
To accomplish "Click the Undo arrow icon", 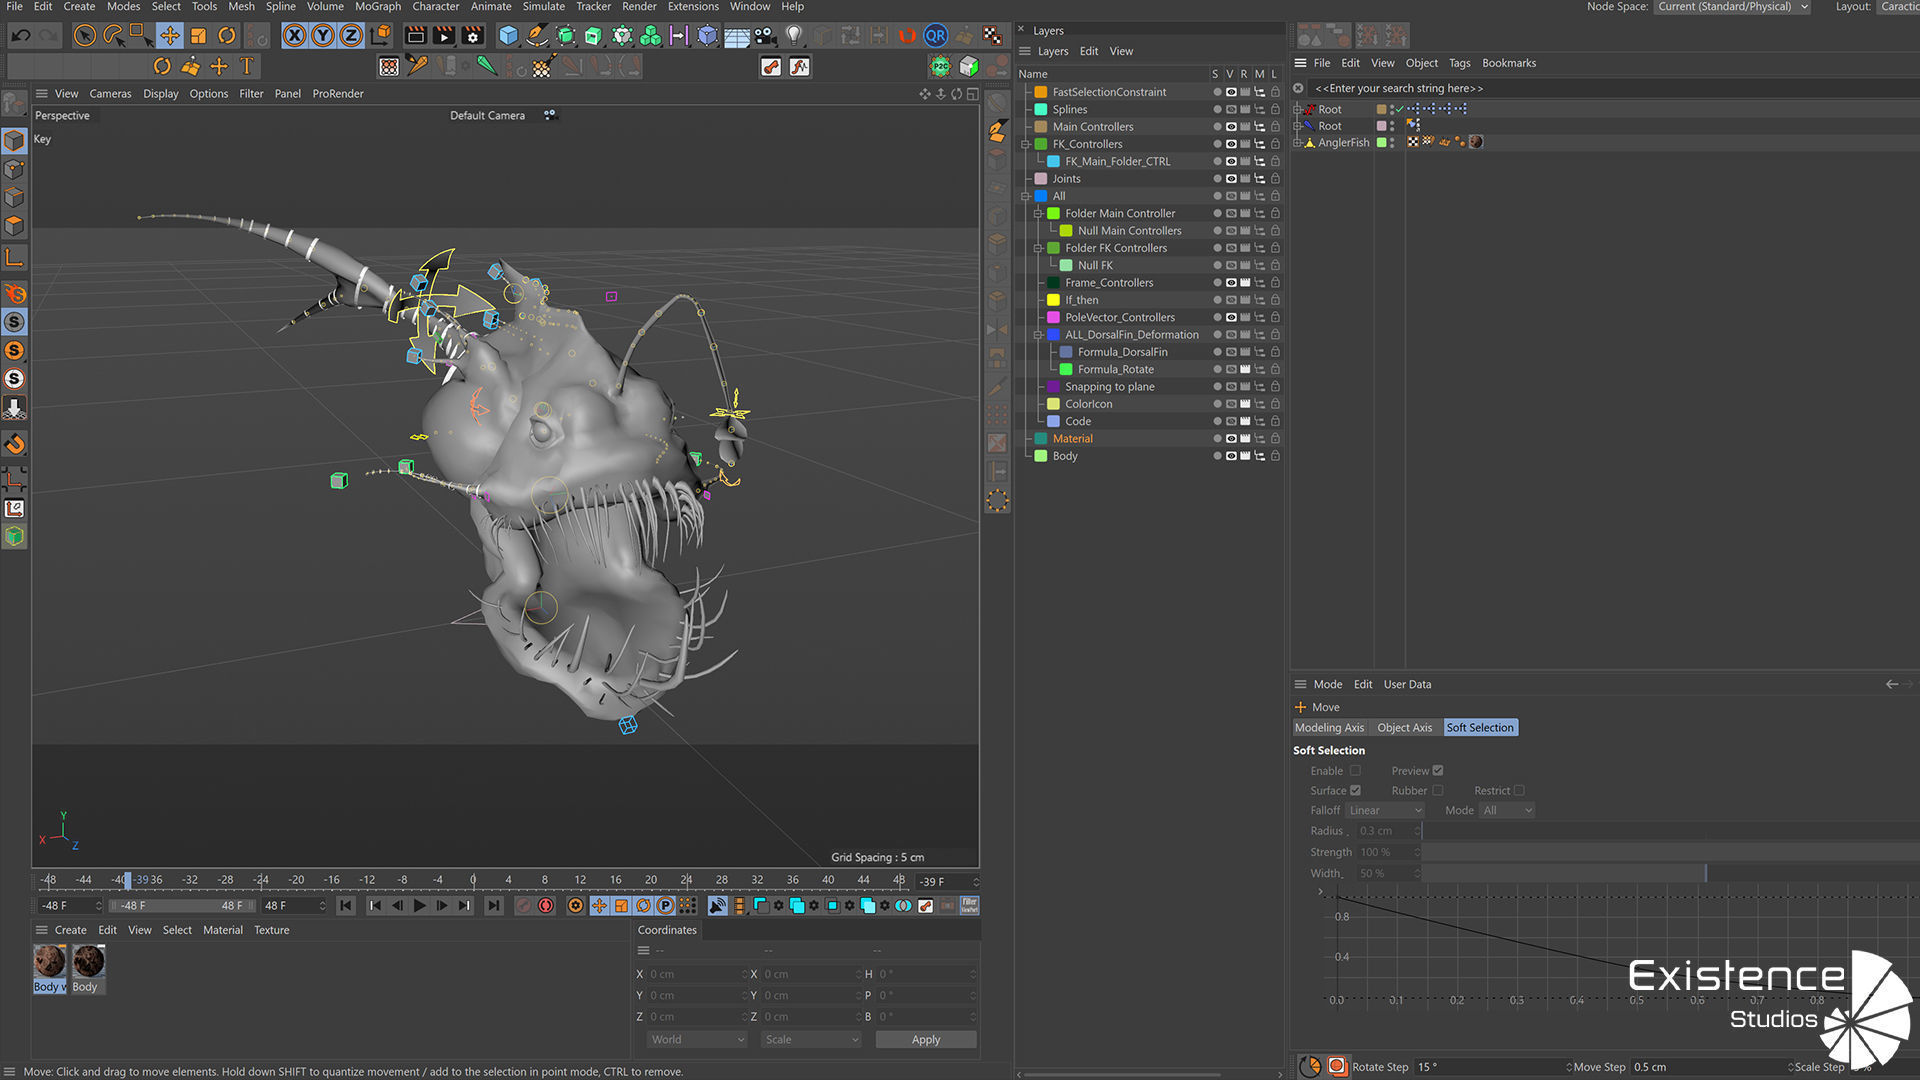I will 21,37.
